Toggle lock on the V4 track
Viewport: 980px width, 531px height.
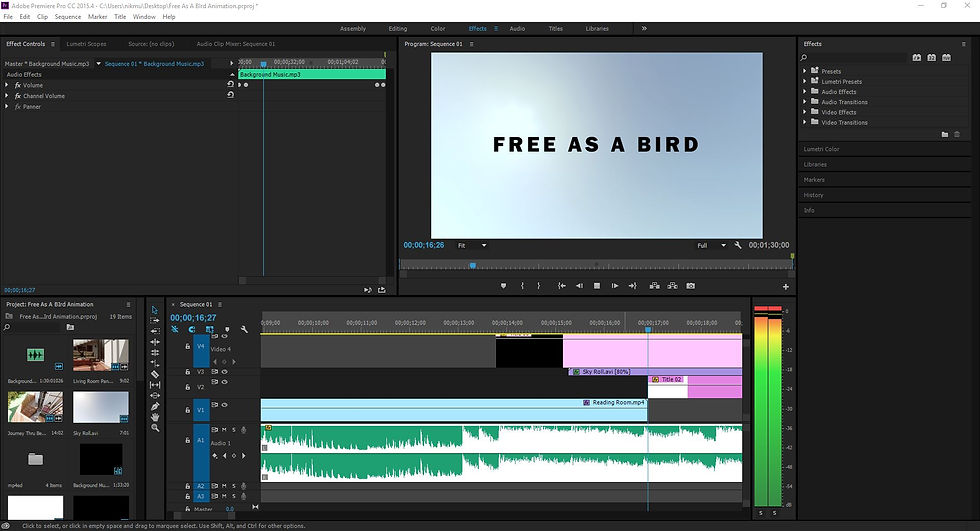[188, 346]
